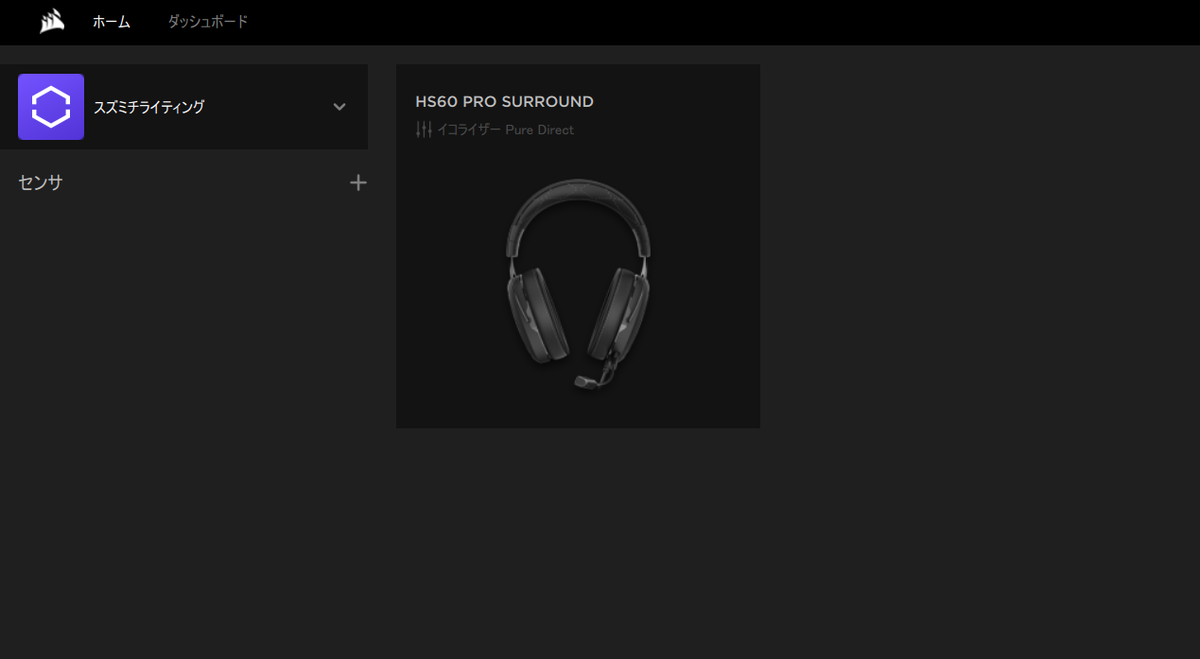Viewport: 1200px width, 659px height.
Task: Add a sensor with the plus icon
Action: 358,183
